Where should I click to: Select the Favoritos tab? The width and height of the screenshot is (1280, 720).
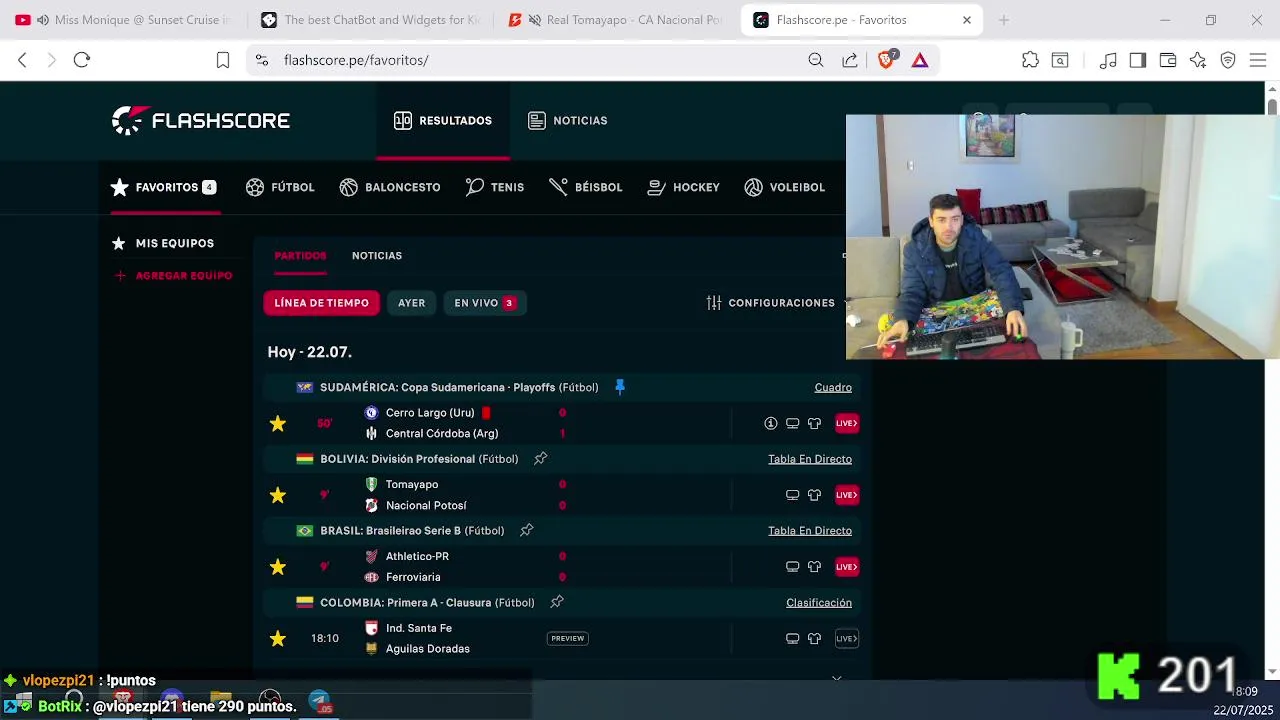(x=164, y=187)
